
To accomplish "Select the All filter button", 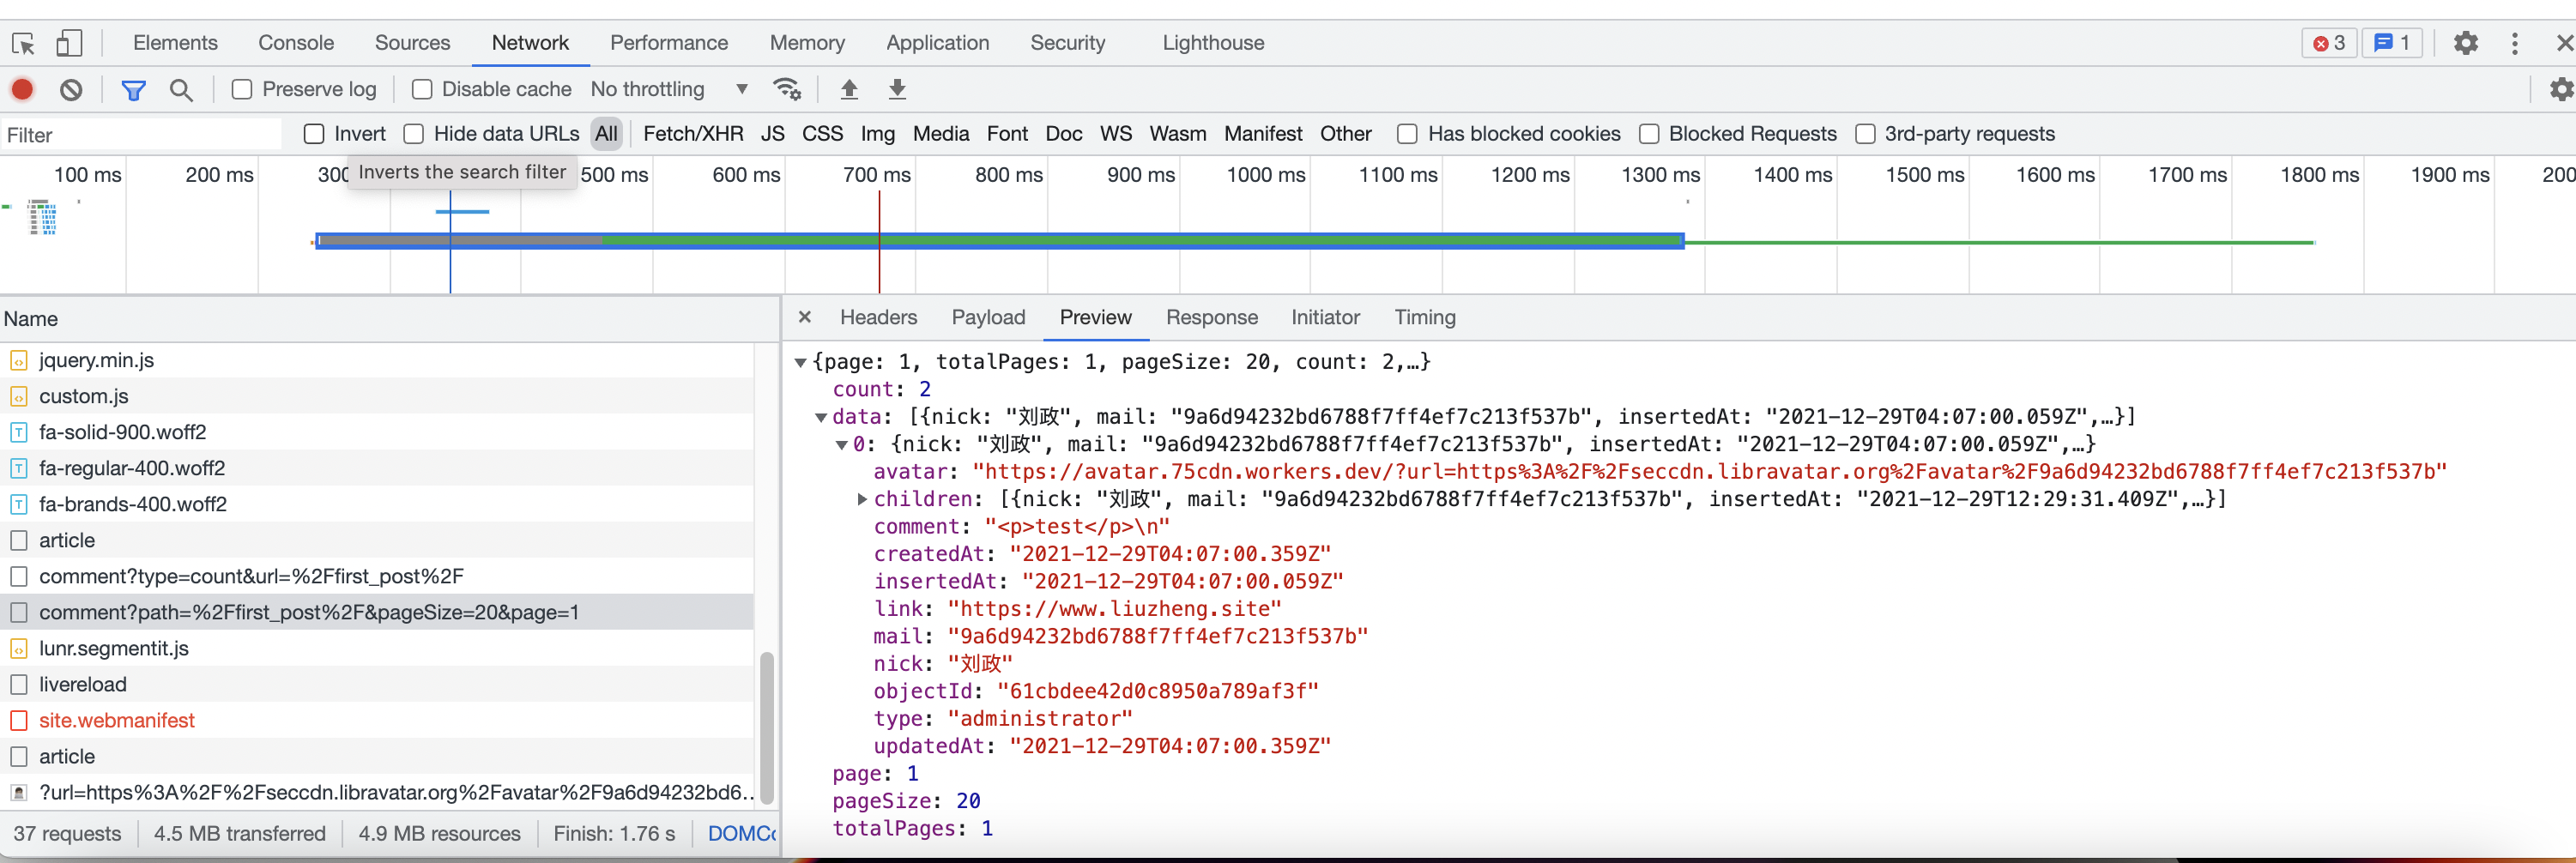I will click(606, 134).
